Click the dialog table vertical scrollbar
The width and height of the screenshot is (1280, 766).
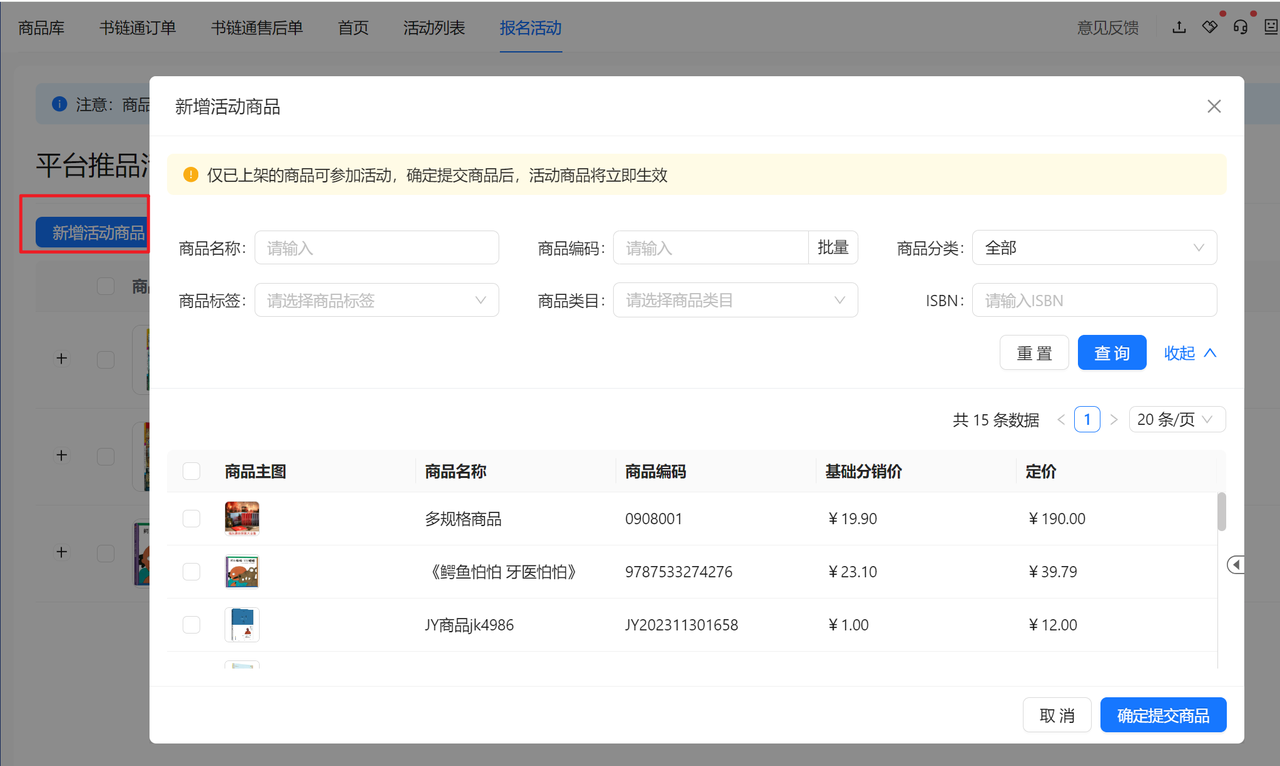pos(1222,511)
